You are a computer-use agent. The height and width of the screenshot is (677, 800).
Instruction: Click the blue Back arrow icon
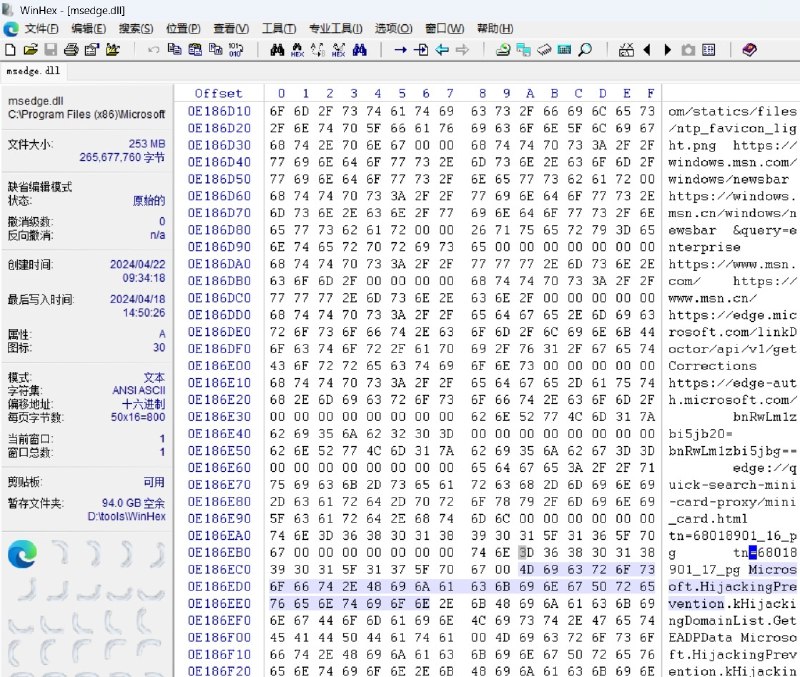tap(442, 49)
